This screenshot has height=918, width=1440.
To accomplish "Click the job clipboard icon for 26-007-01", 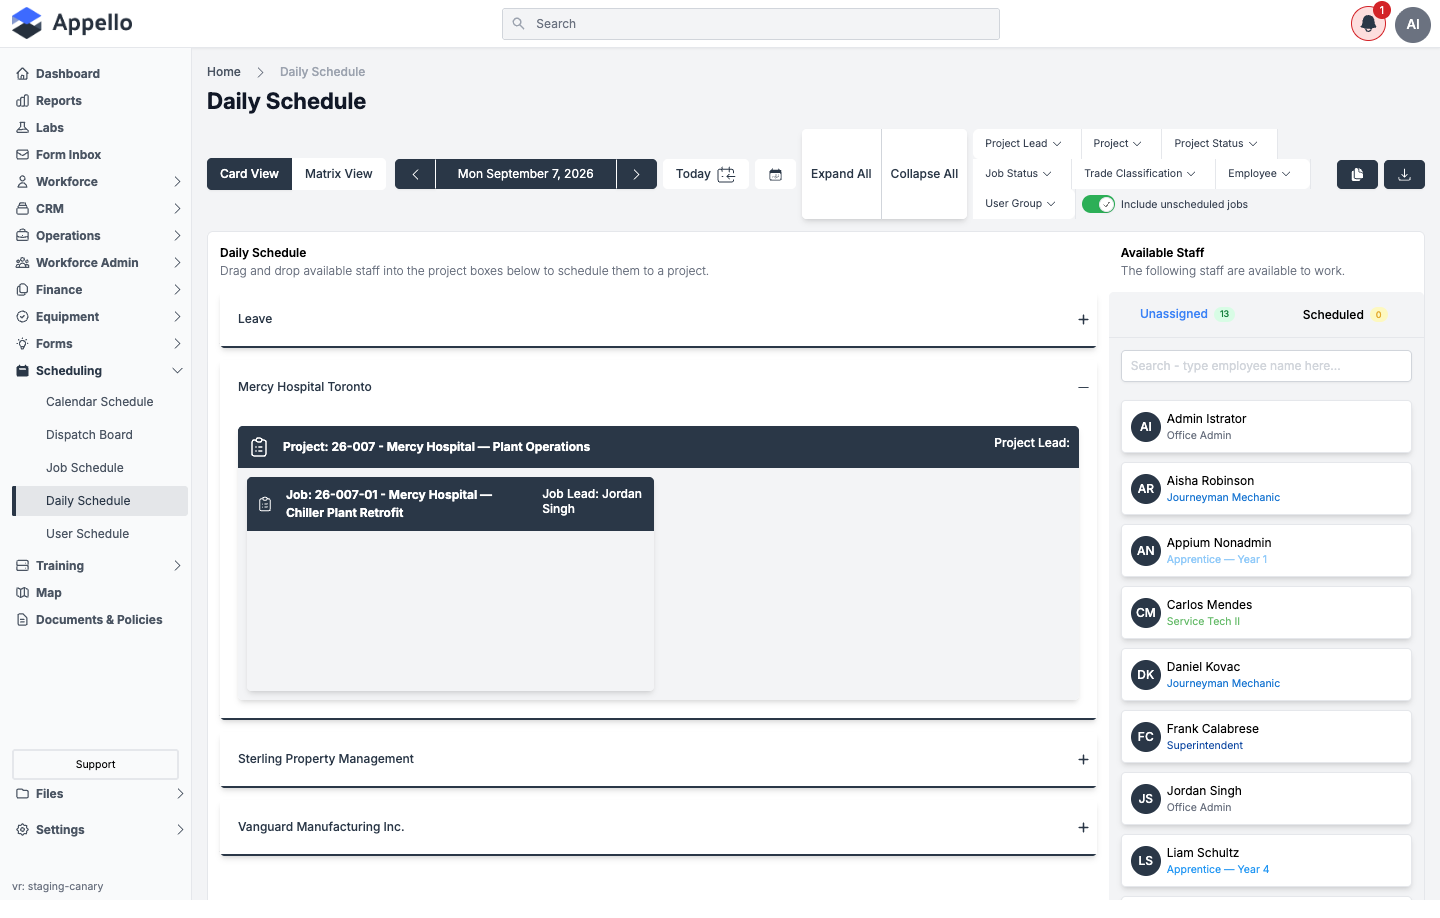I will click(265, 504).
